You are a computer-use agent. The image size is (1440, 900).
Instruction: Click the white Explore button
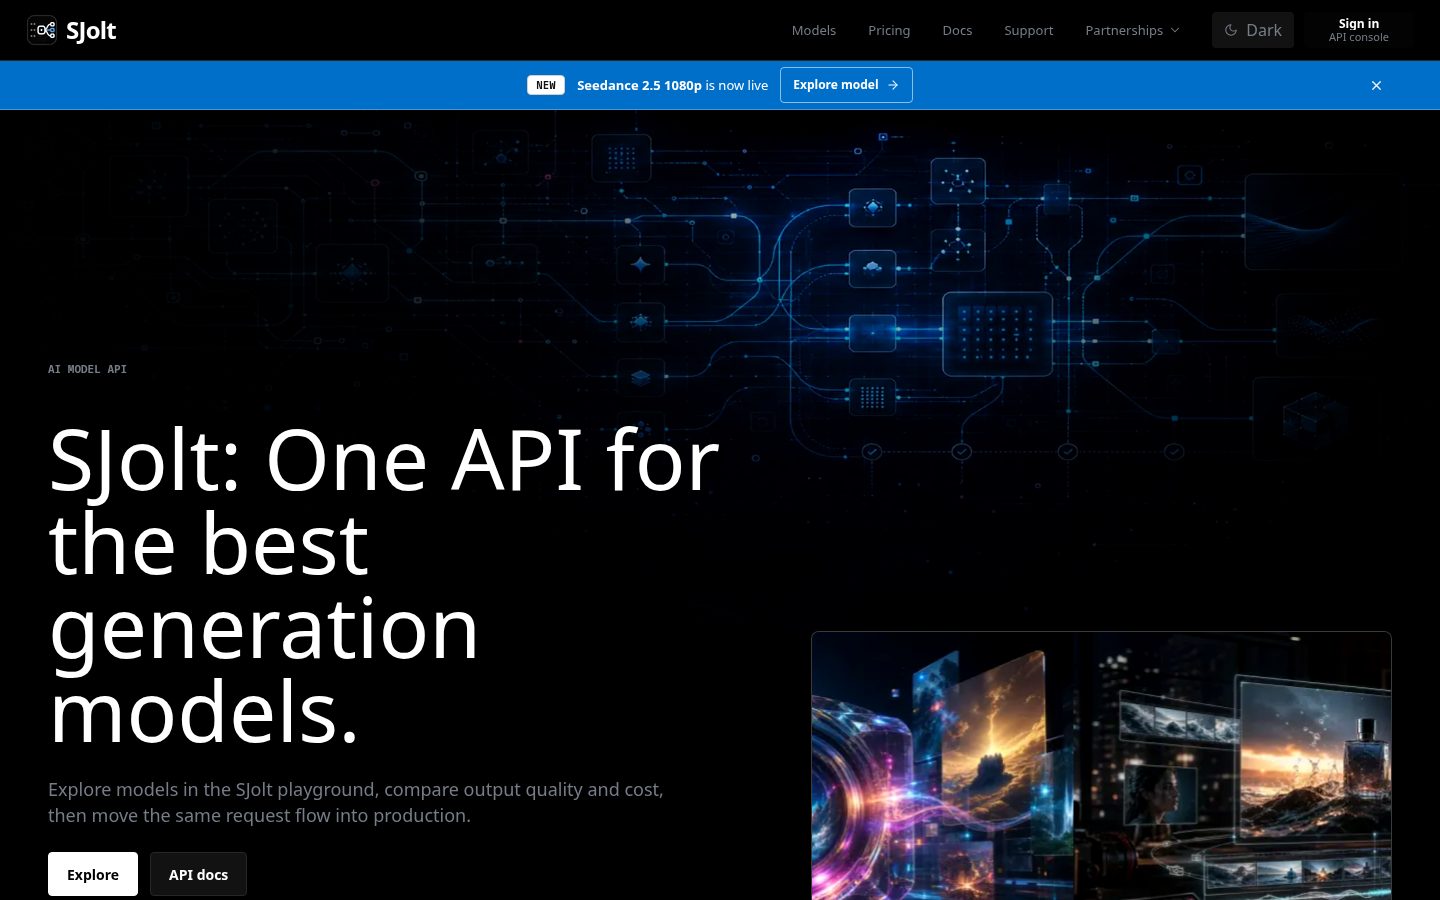pyautogui.click(x=93, y=874)
